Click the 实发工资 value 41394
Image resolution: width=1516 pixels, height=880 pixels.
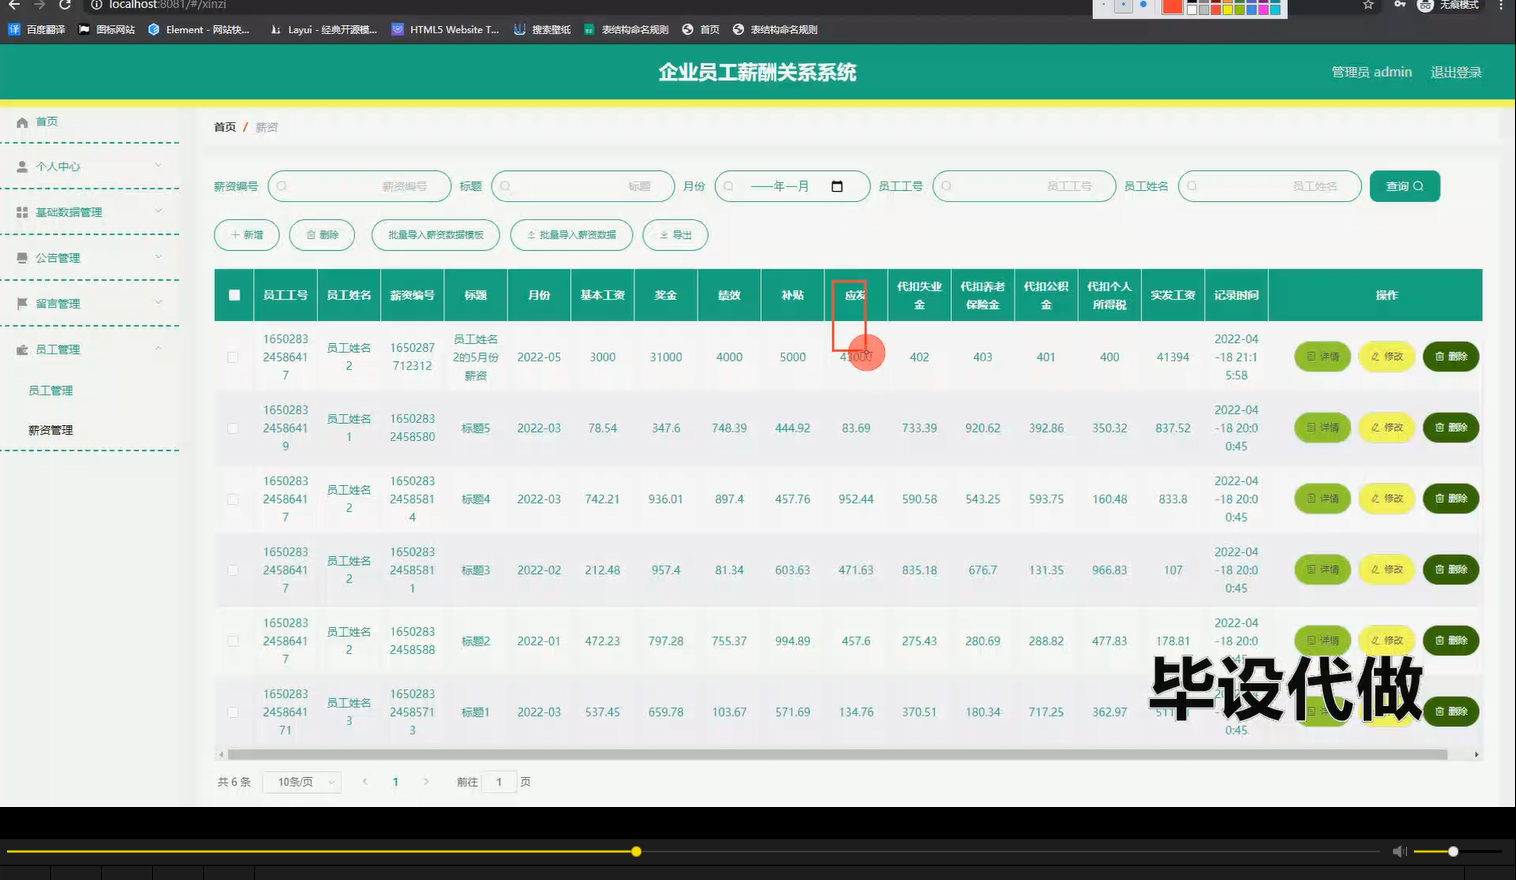click(x=1173, y=357)
